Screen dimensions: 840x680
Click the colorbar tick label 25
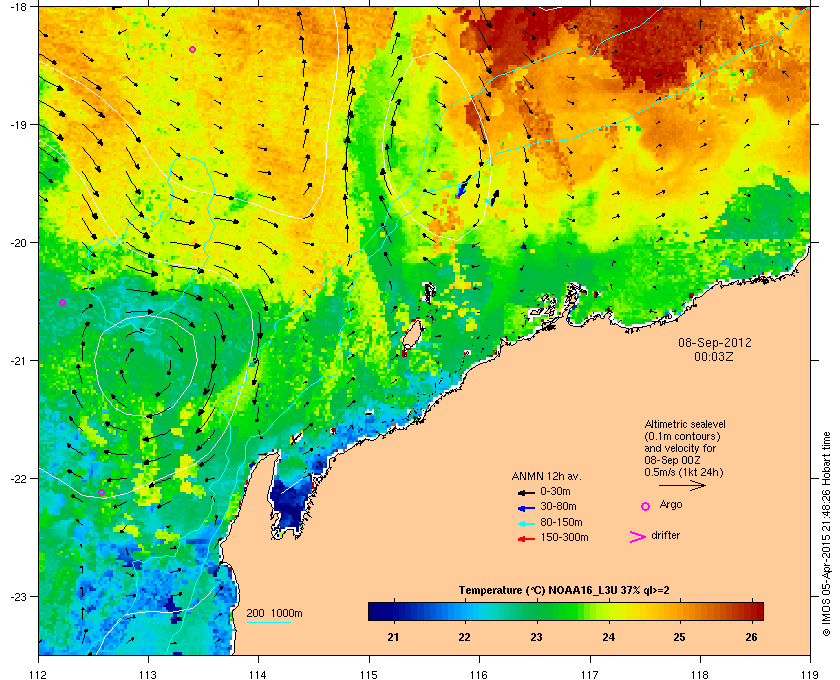click(x=679, y=637)
